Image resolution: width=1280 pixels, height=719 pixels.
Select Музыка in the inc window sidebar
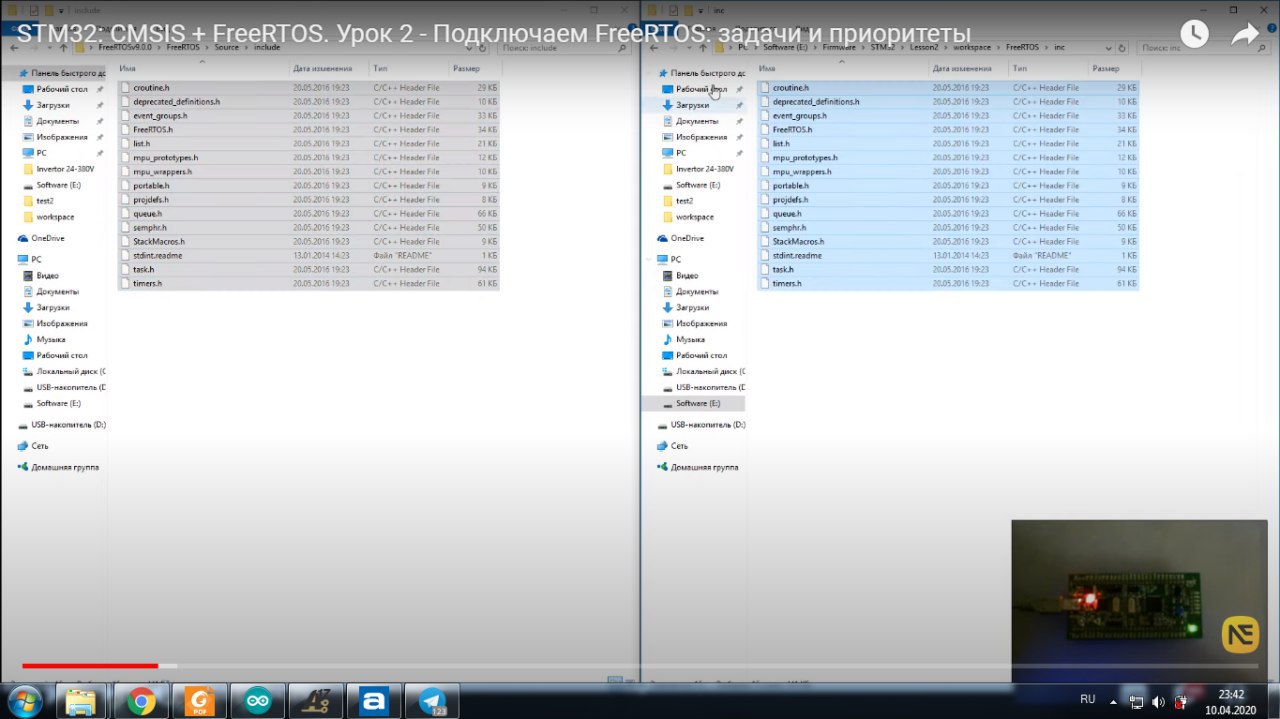[x=690, y=339]
